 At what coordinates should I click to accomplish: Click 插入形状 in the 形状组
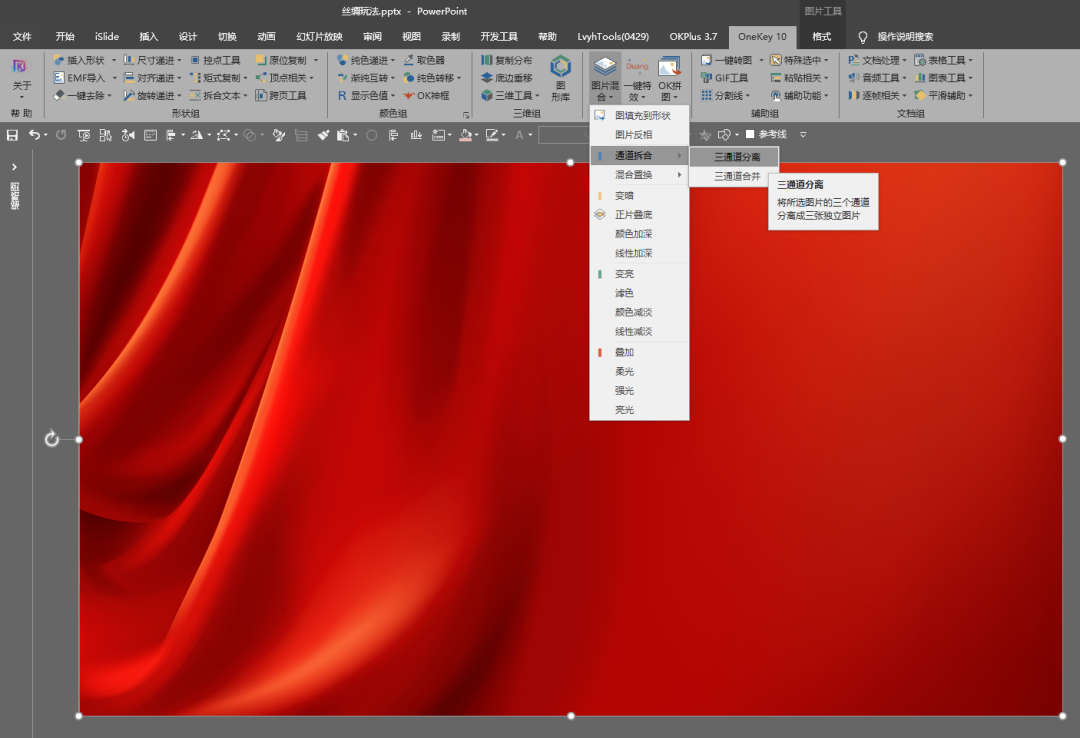80,60
